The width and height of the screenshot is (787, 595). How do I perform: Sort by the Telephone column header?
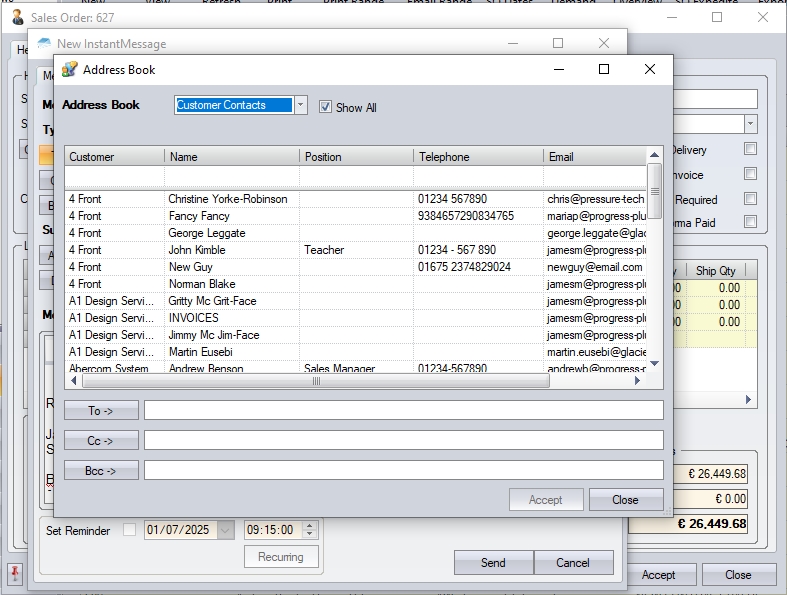(478, 157)
